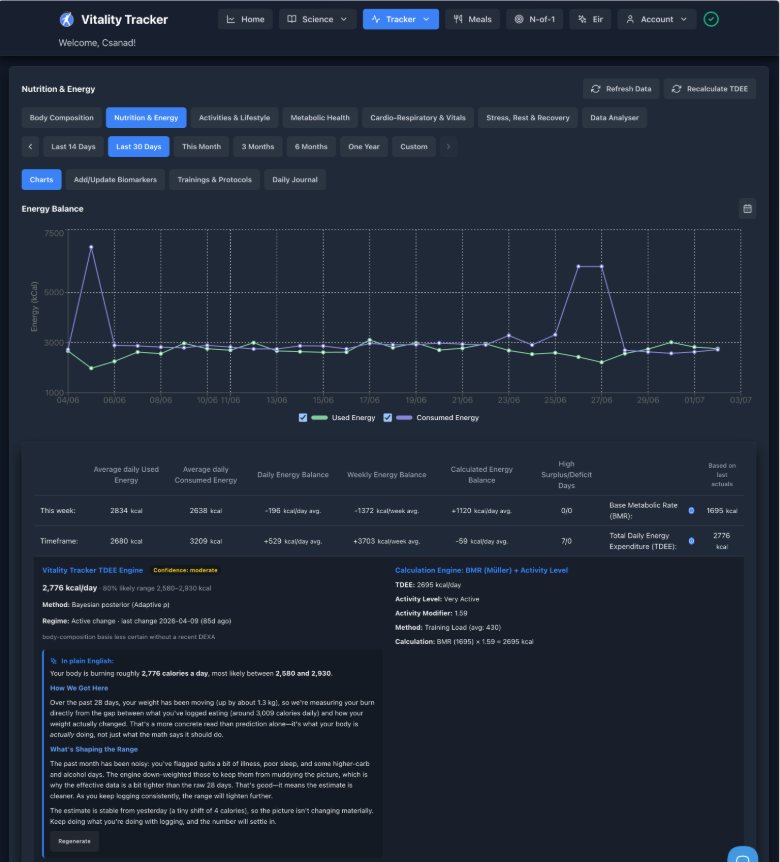Open the Daily Journal sub-tab
The height and width of the screenshot is (862, 780).
(295, 180)
